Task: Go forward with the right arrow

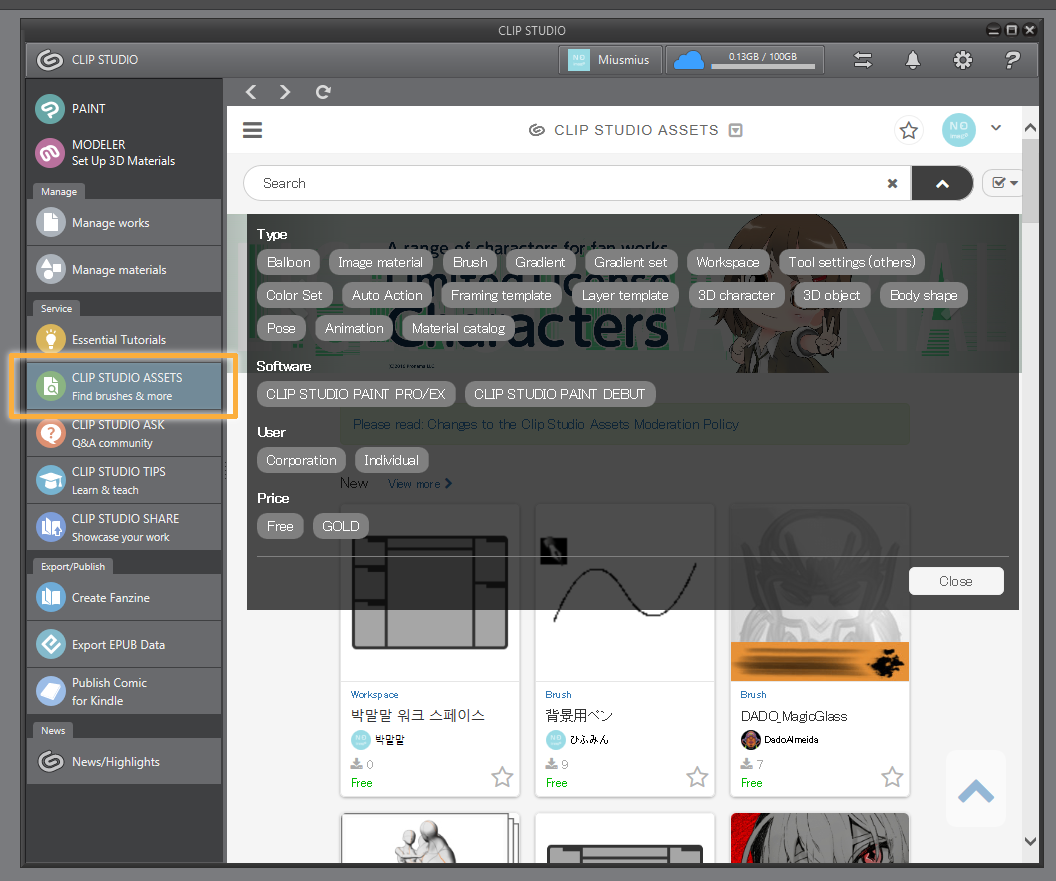Action: [285, 92]
